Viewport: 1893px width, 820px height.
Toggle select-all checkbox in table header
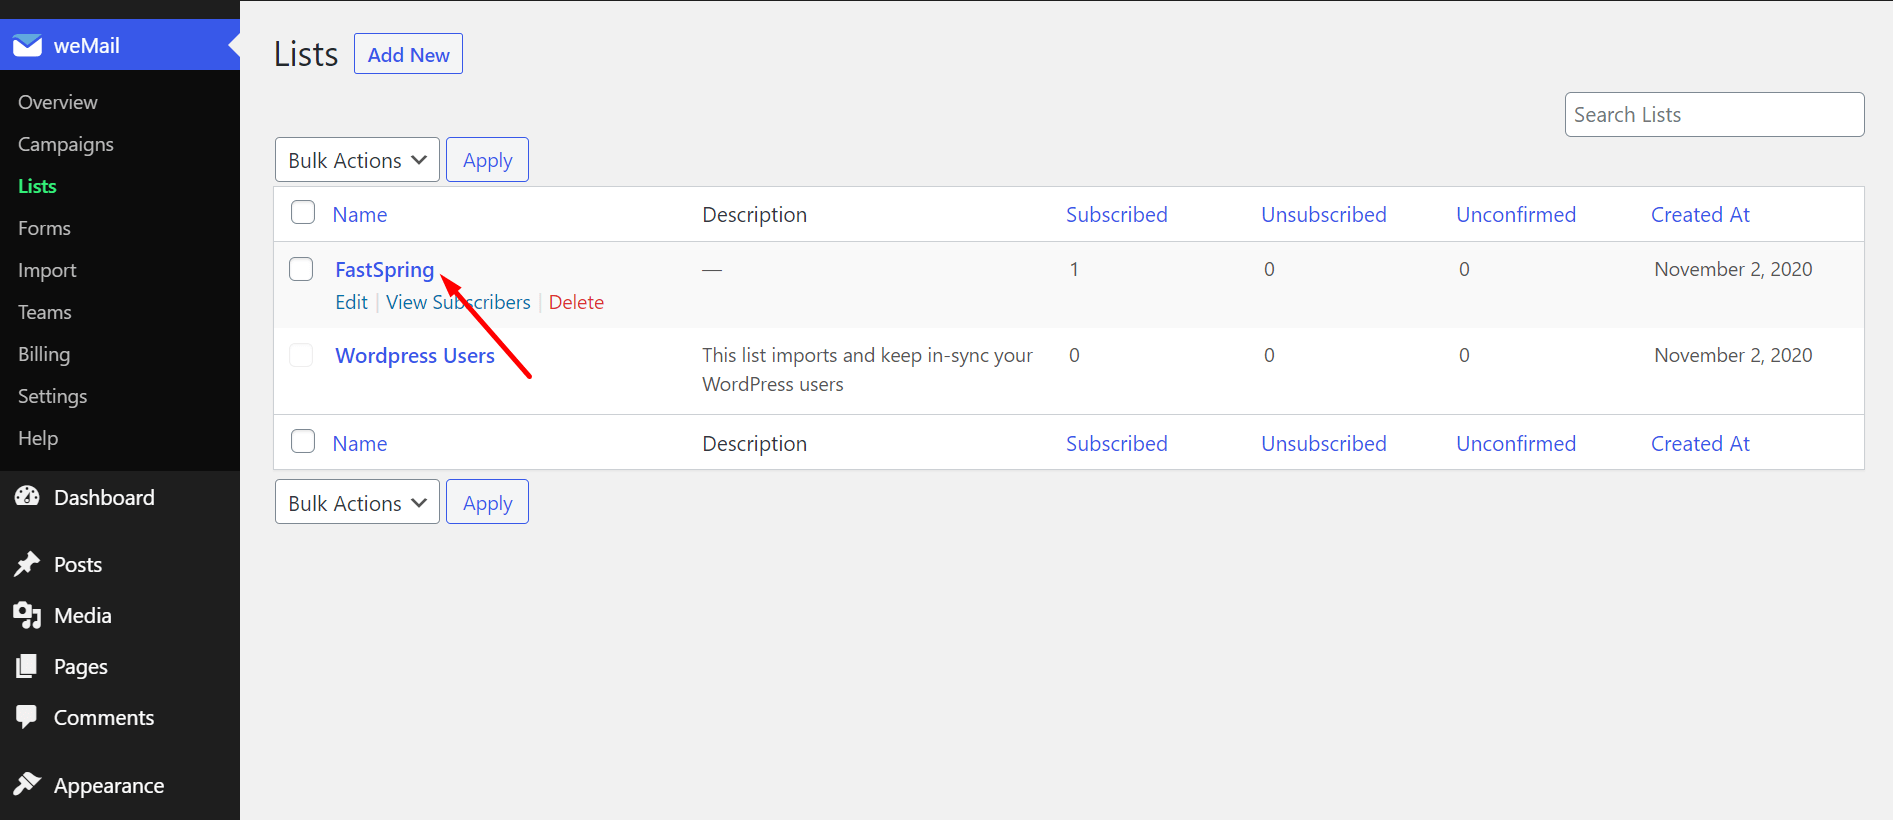click(303, 213)
